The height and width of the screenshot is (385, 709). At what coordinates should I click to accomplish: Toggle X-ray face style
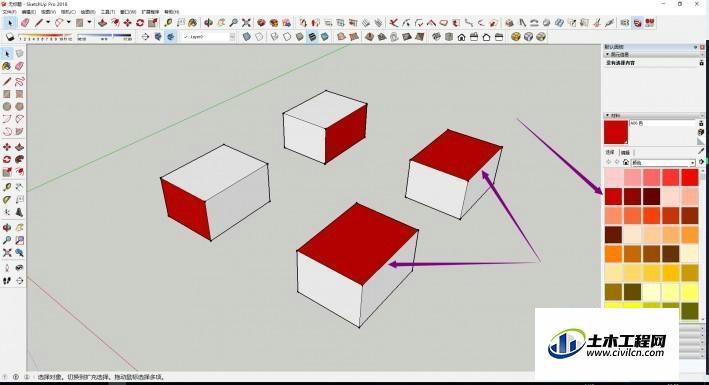point(246,37)
